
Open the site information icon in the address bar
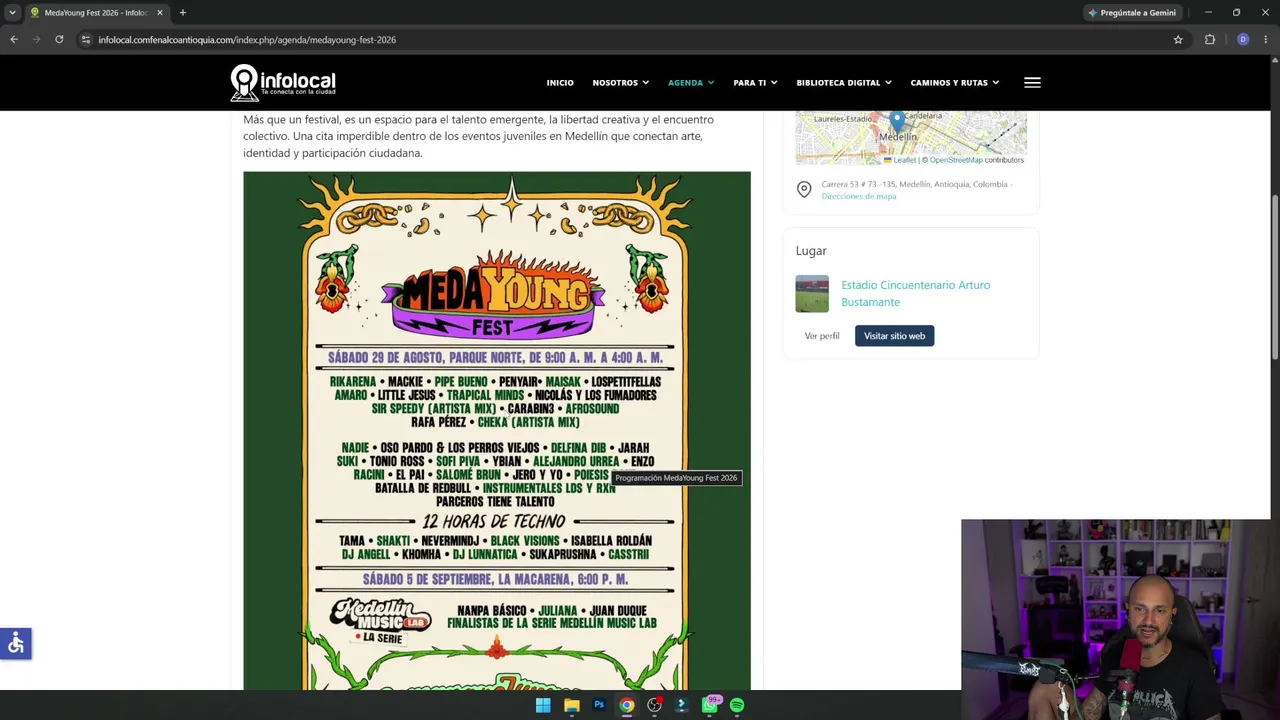(86, 40)
